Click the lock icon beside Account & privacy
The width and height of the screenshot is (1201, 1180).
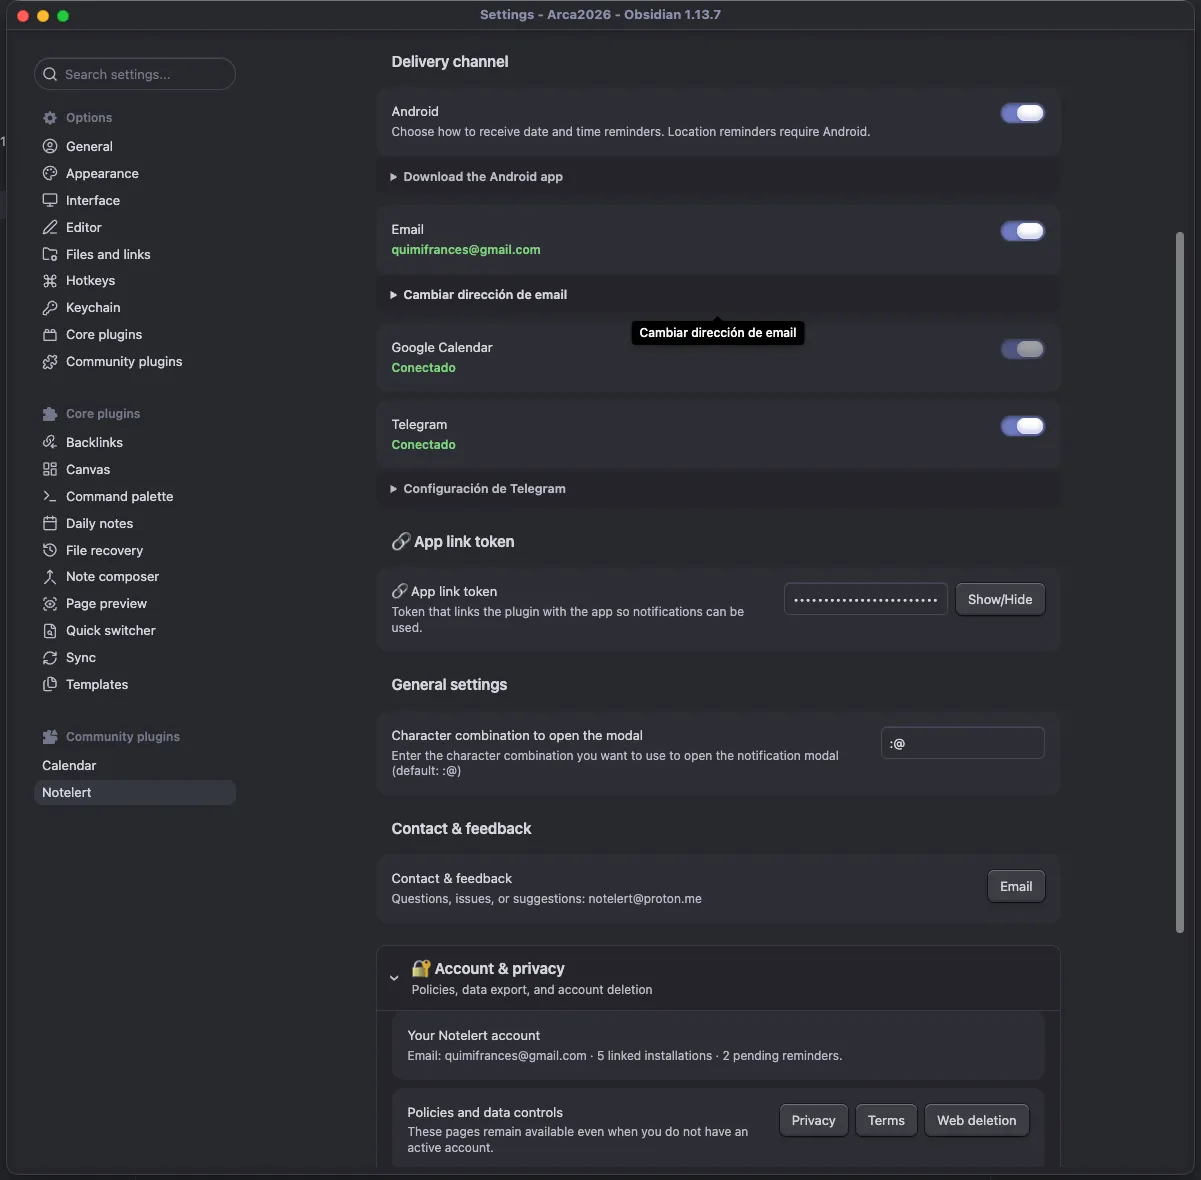point(421,968)
